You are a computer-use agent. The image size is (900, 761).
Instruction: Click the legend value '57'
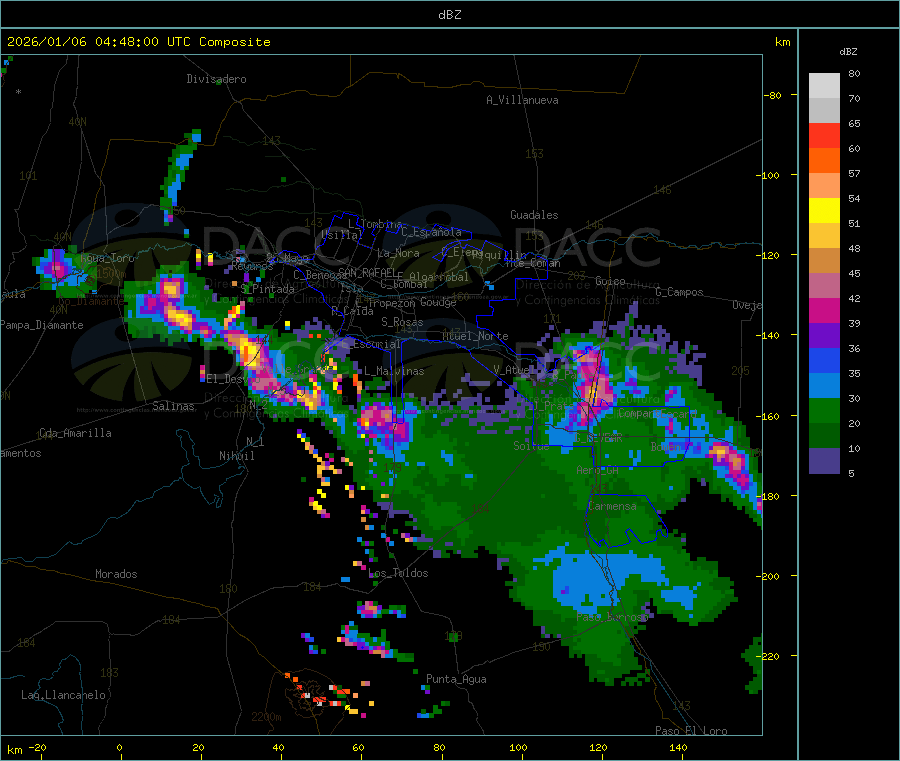[x=854, y=173]
